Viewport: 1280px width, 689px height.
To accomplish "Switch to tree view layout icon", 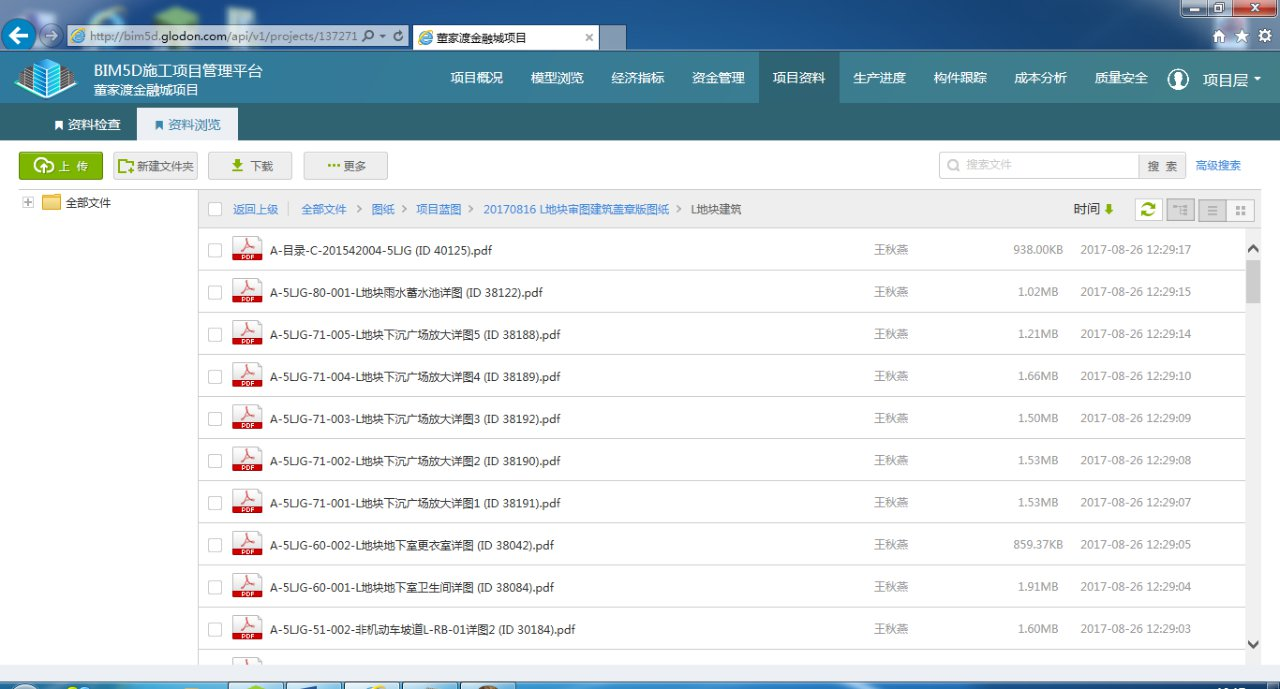I will [1180, 210].
